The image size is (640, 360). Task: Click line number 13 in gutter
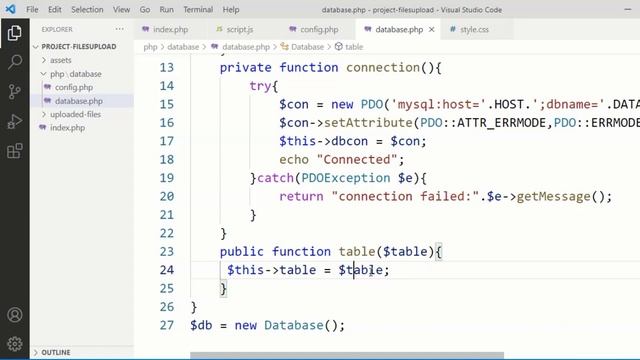point(167,67)
